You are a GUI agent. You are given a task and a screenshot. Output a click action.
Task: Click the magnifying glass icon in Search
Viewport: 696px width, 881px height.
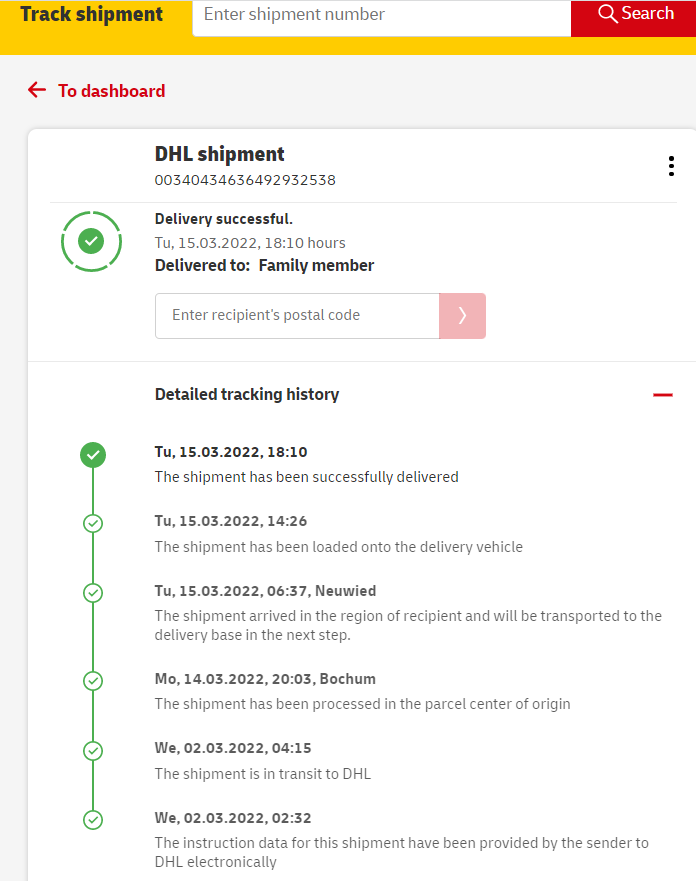point(607,14)
